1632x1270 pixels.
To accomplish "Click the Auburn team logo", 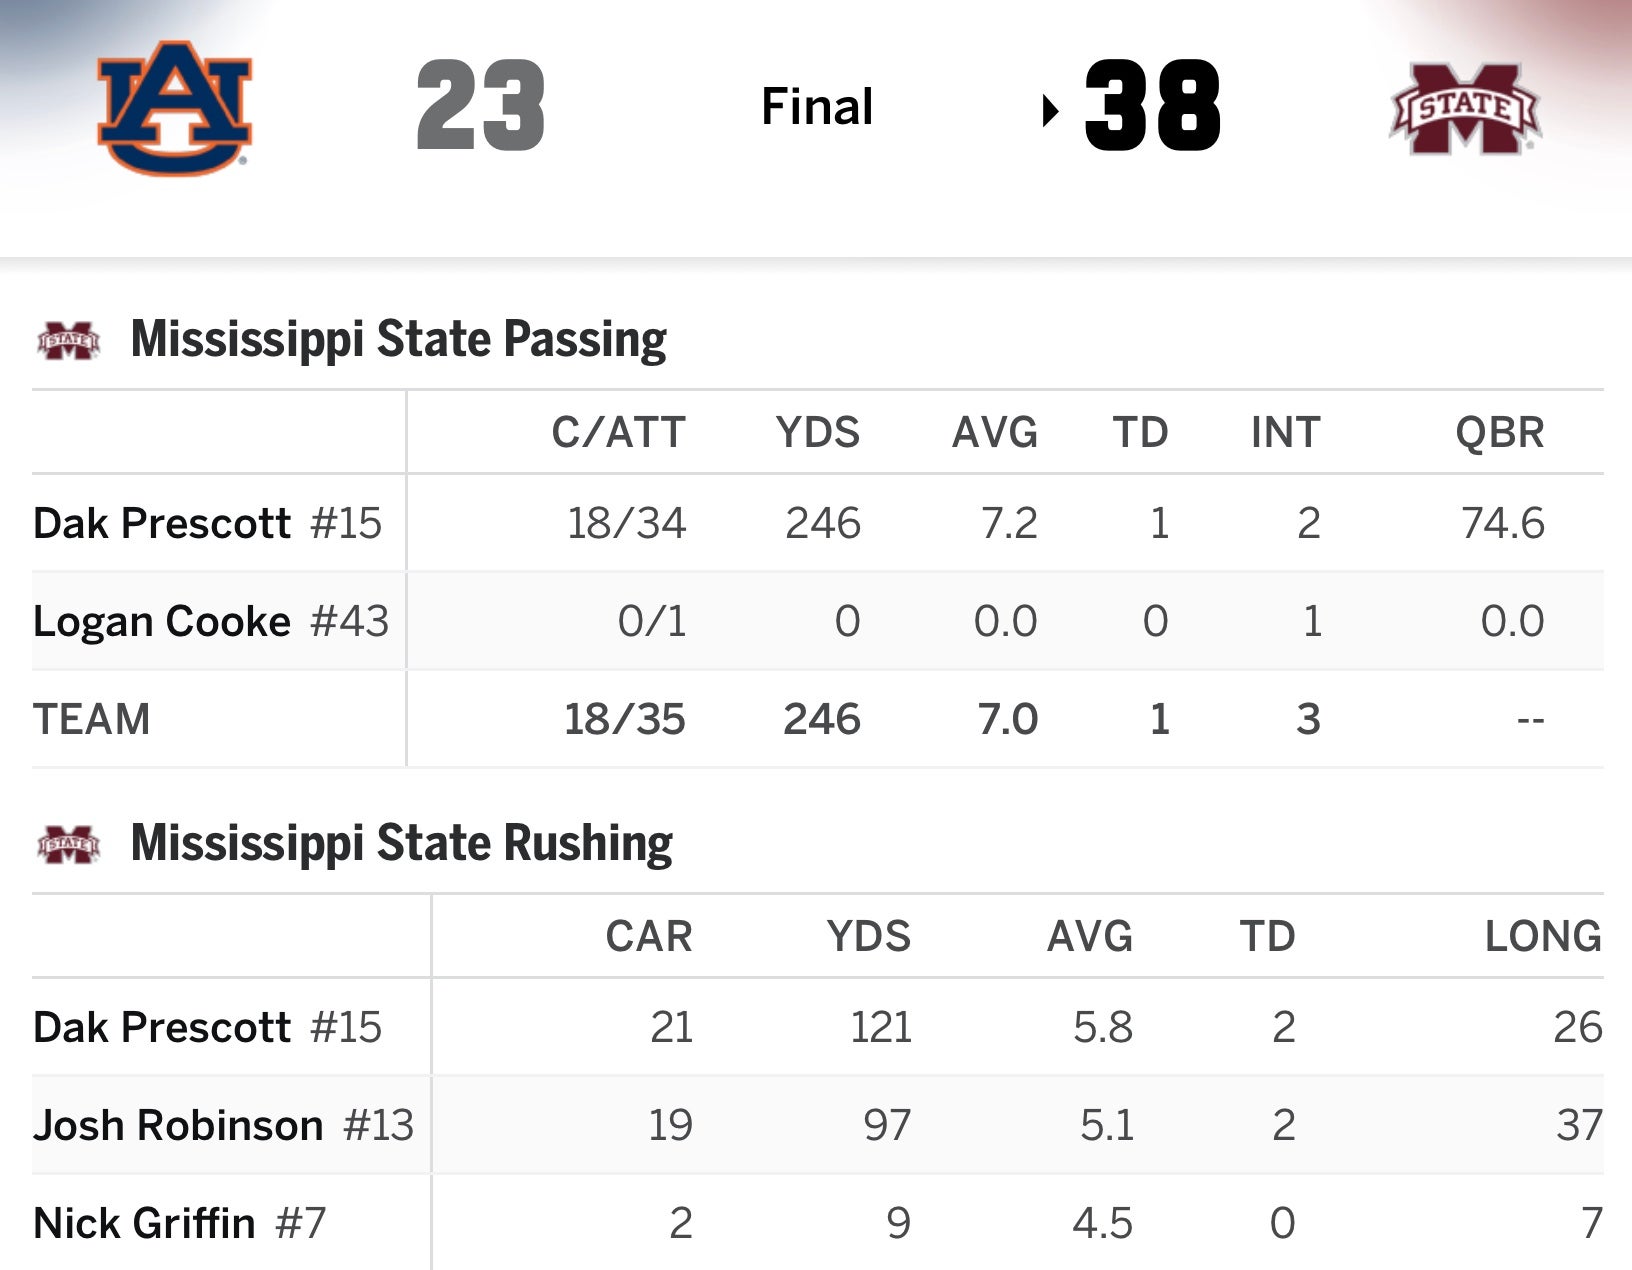I will coord(175,107).
